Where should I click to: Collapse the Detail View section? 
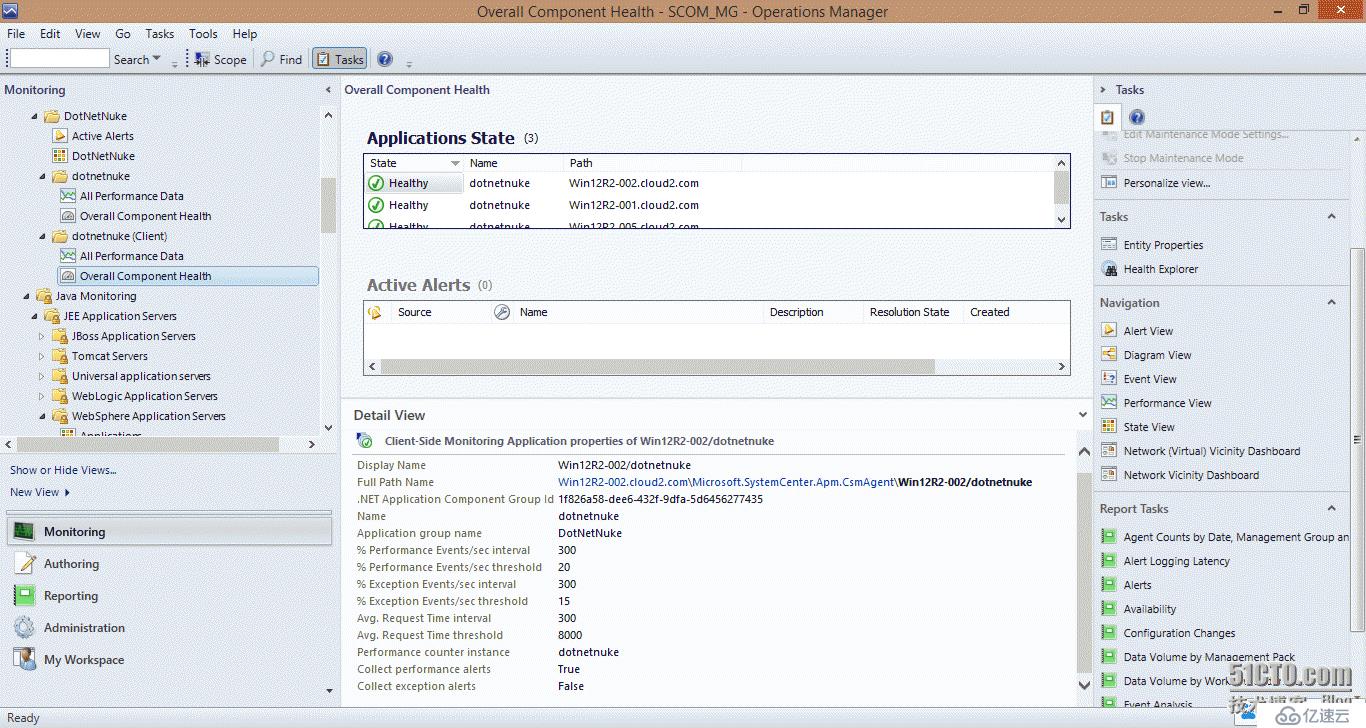point(1083,414)
